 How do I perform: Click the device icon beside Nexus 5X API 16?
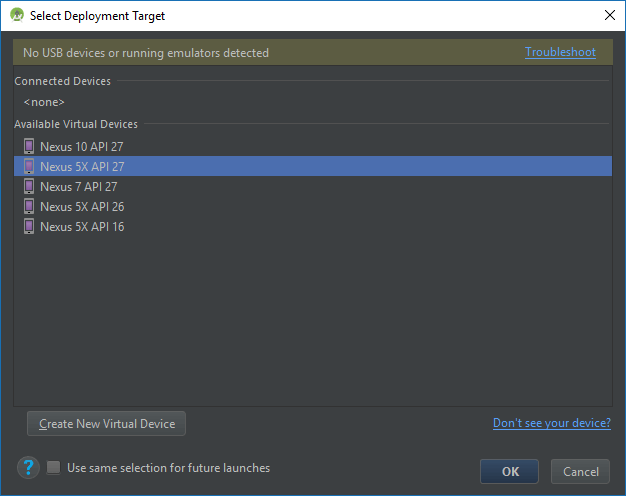click(29, 227)
